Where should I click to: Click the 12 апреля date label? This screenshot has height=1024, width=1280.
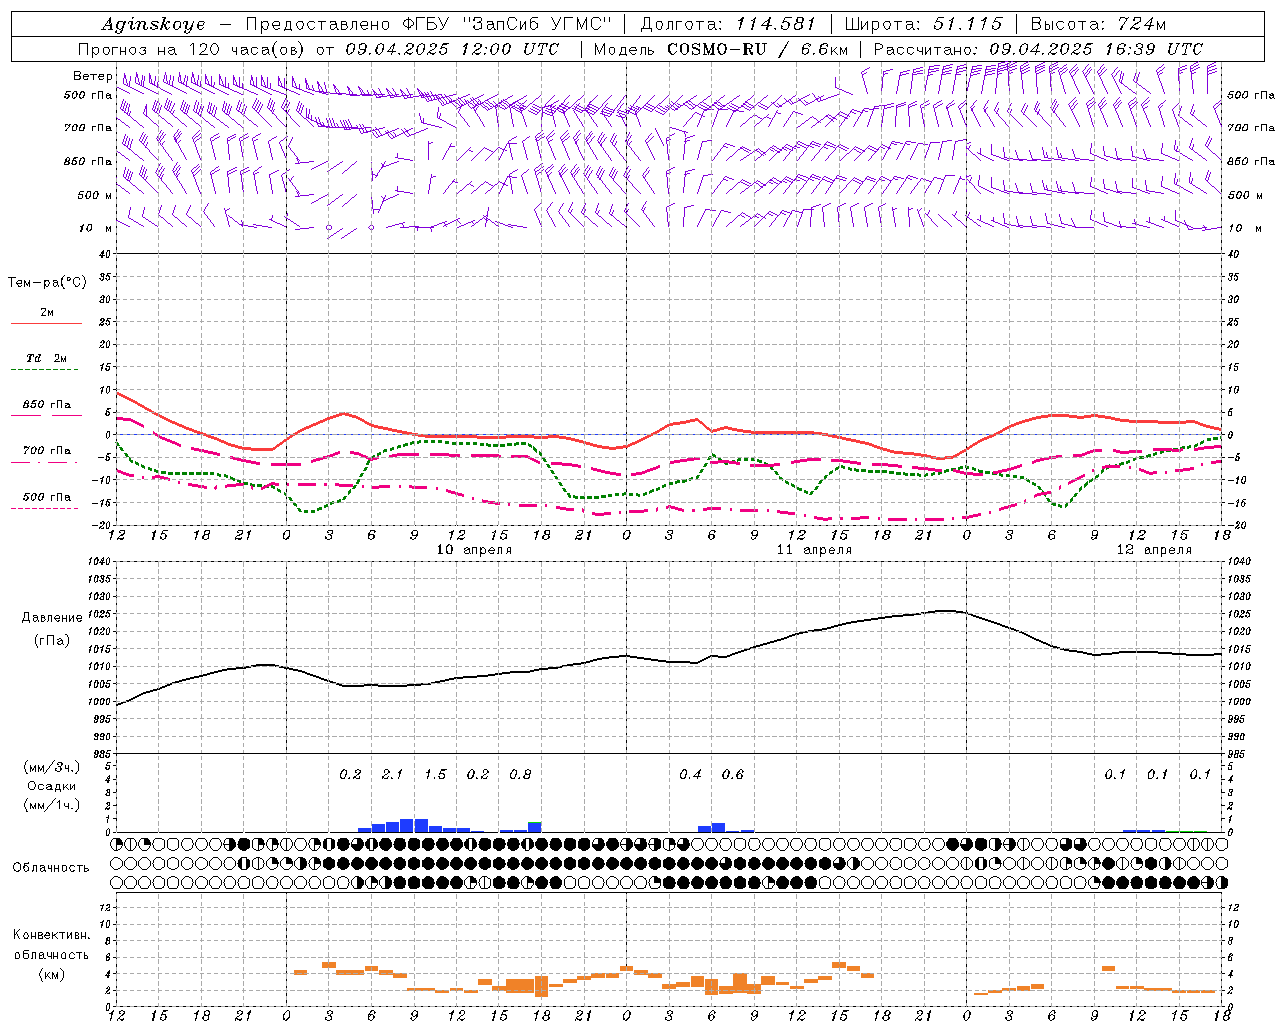tap(1154, 550)
